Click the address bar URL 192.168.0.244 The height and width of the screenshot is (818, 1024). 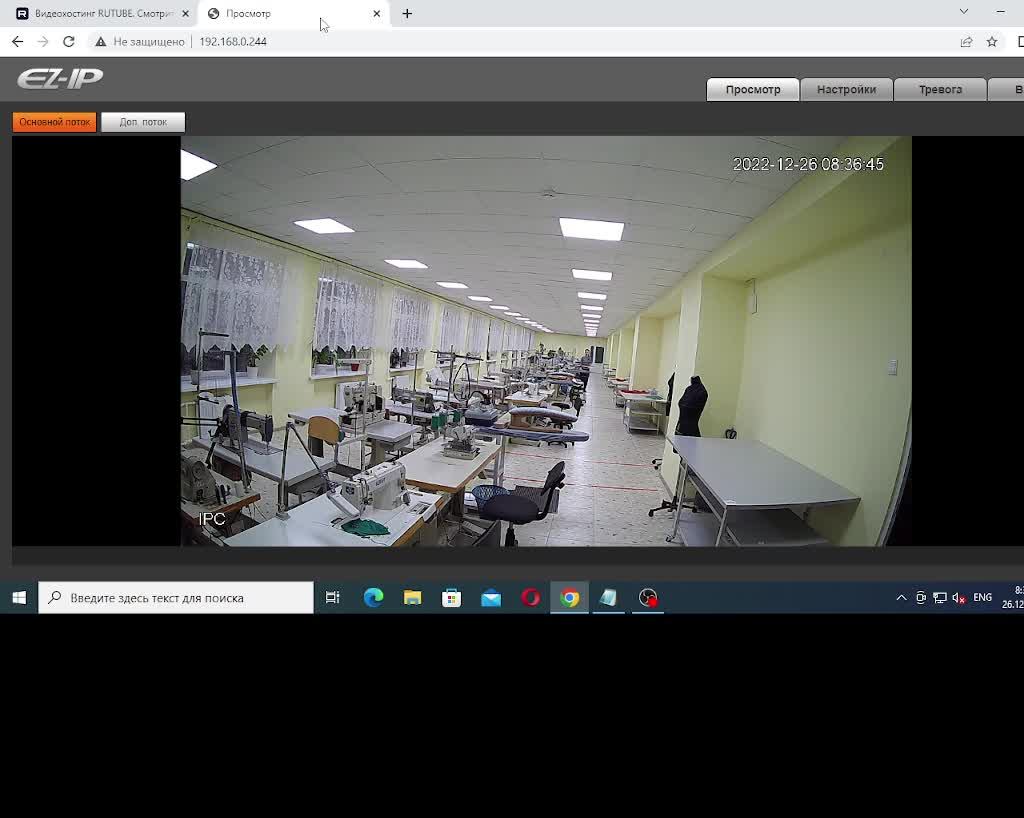point(233,42)
